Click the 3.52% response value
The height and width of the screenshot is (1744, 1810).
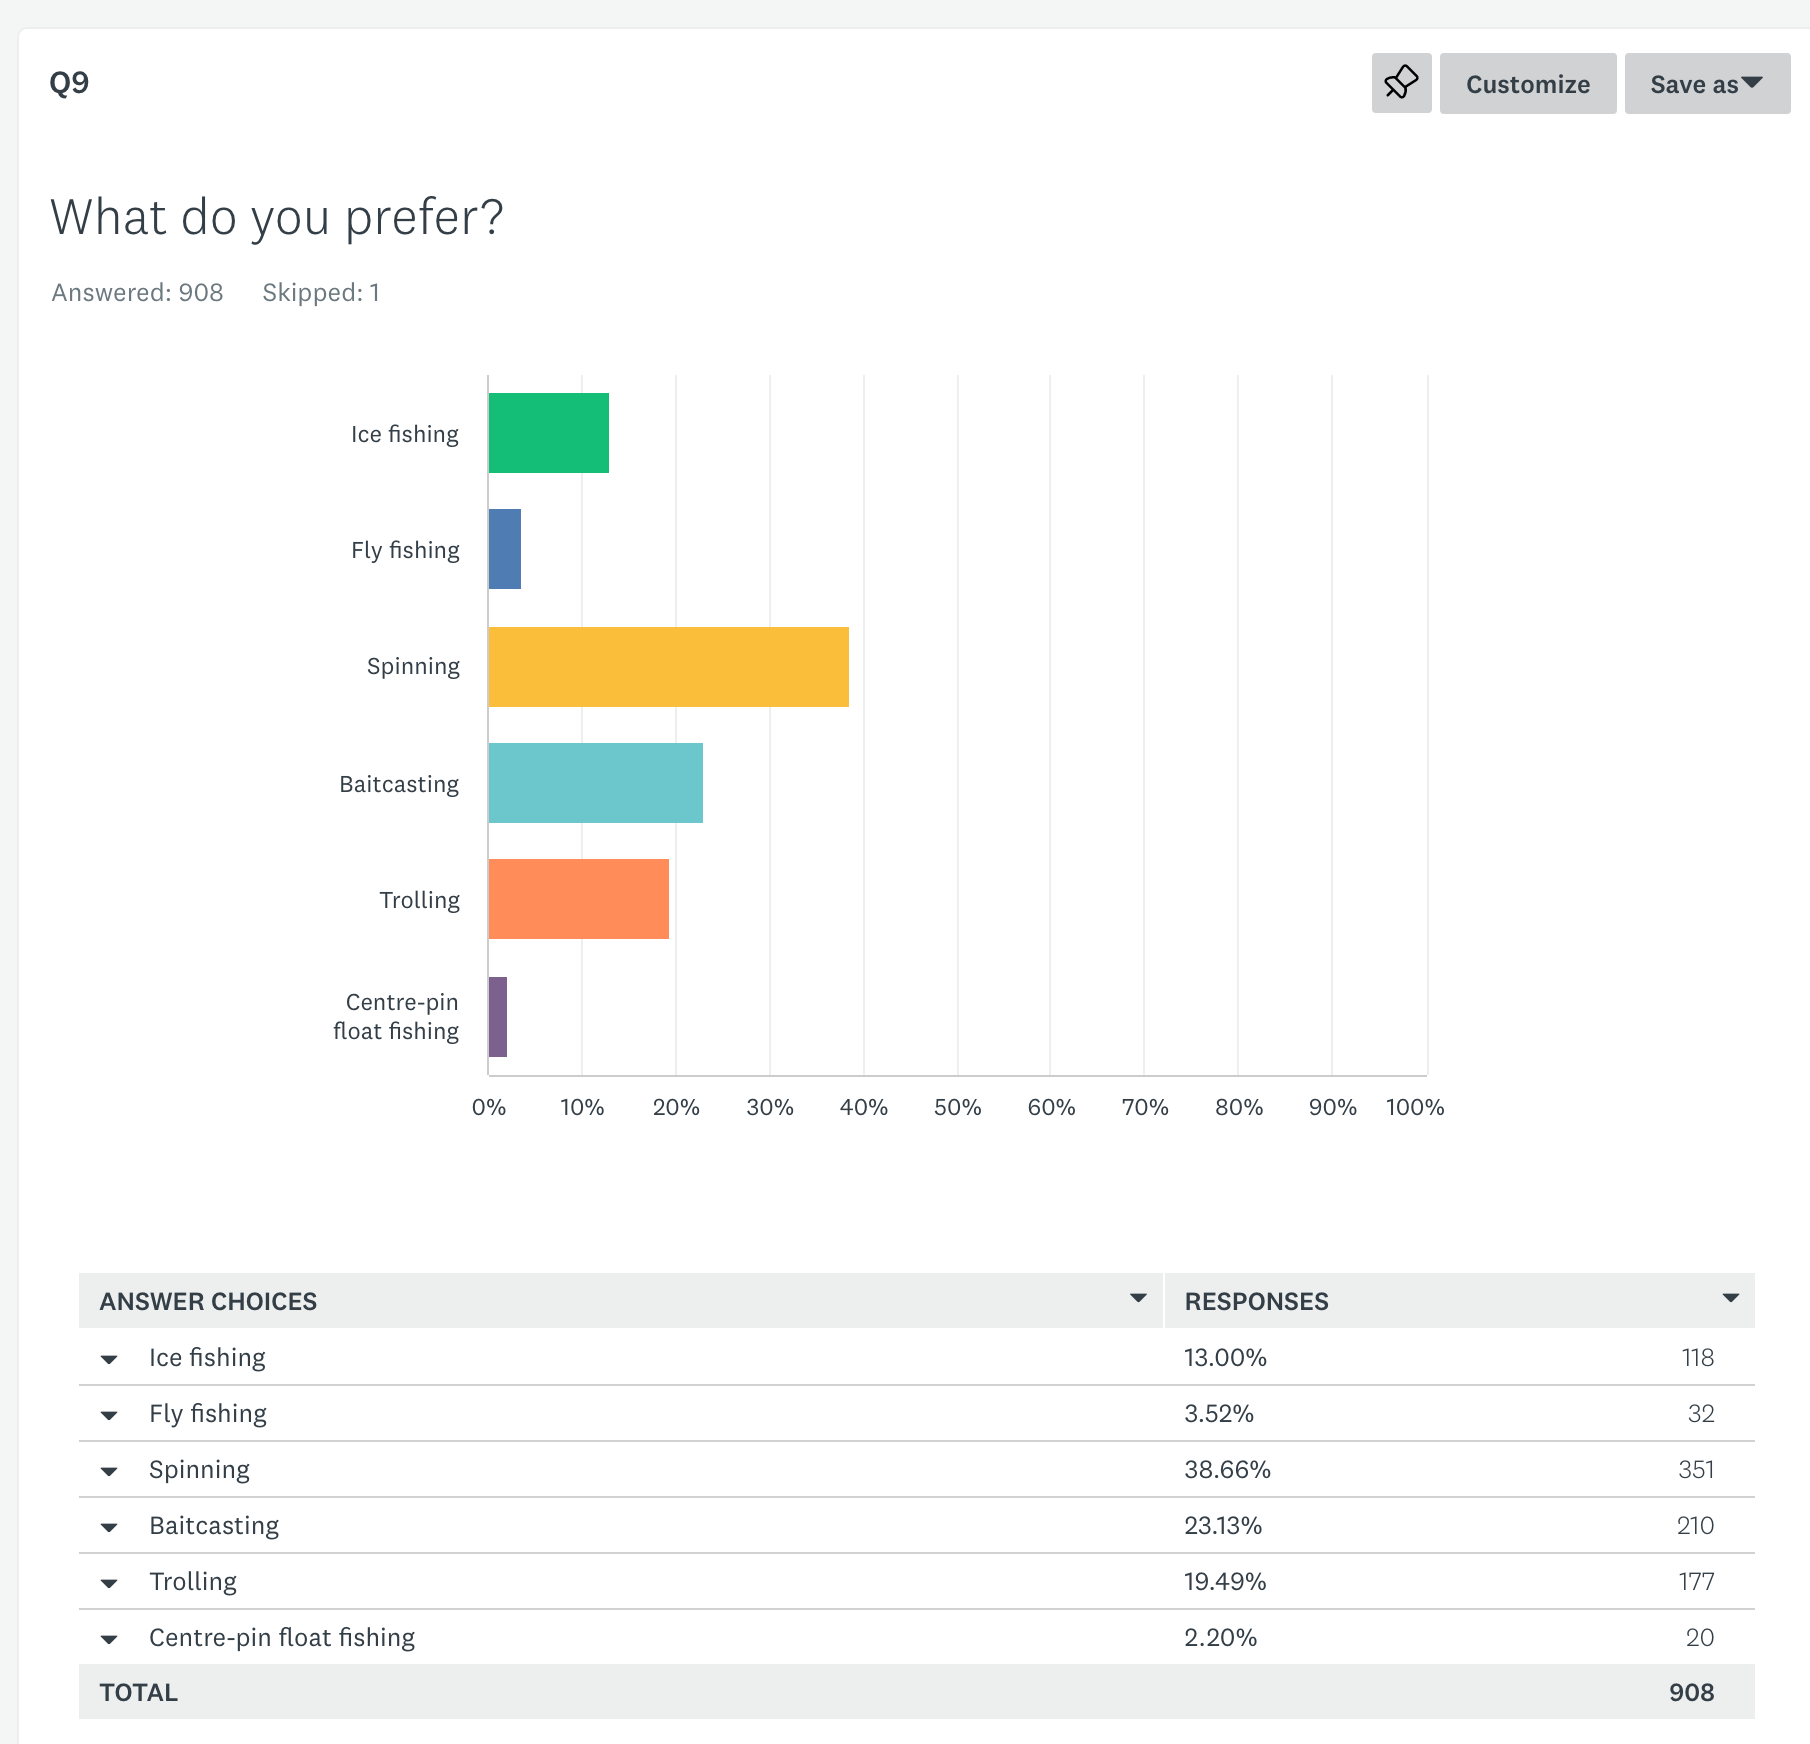tap(1219, 1413)
